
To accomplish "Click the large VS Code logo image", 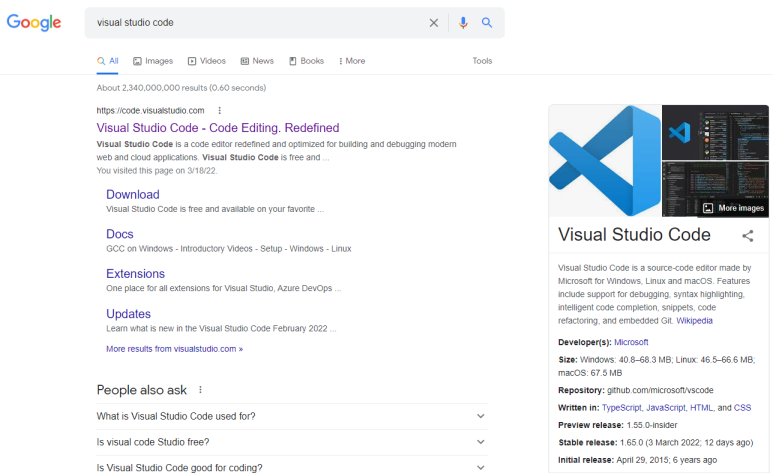I will (x=605, y=161).
